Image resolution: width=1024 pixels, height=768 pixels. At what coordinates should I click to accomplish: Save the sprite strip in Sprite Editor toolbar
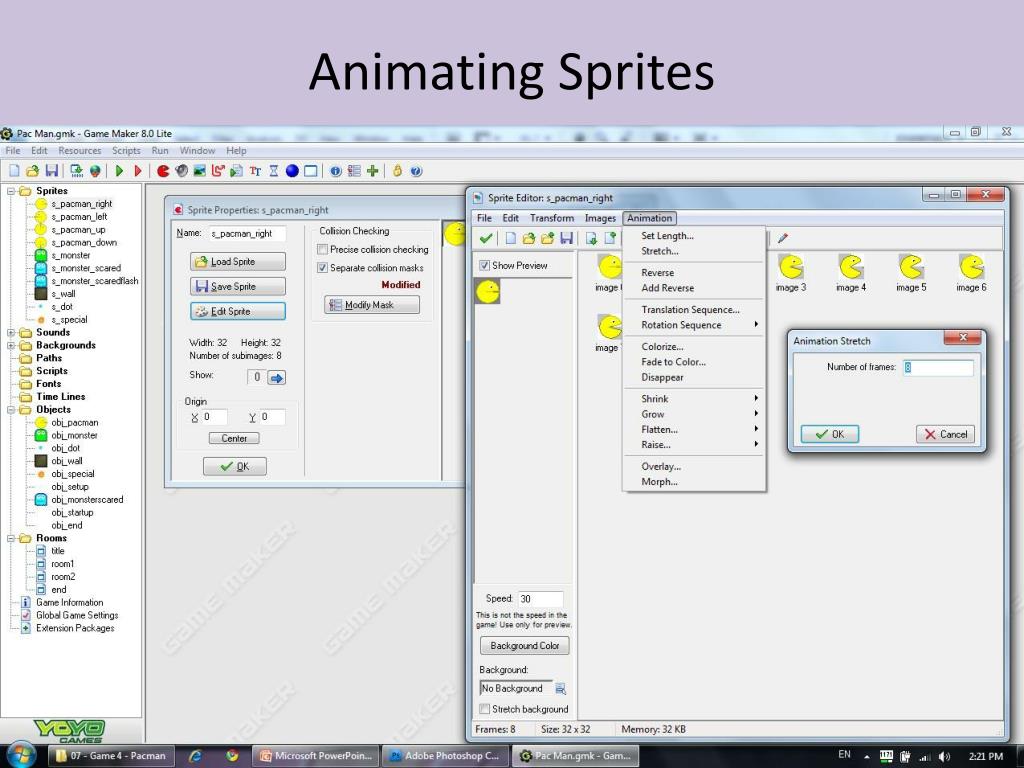(x=566, y=238)
